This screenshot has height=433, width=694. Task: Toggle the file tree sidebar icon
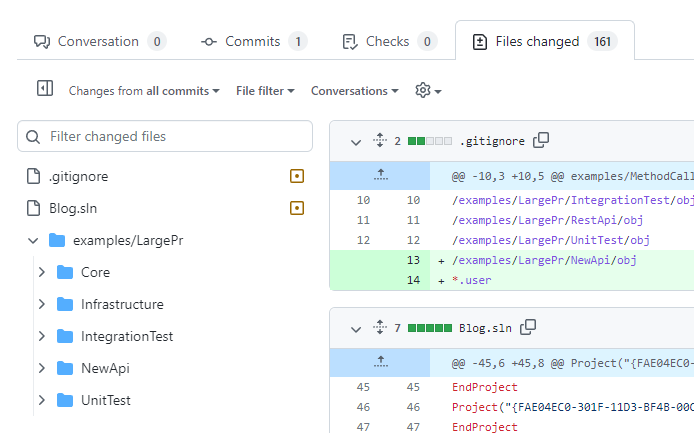(x=44, y=89)
